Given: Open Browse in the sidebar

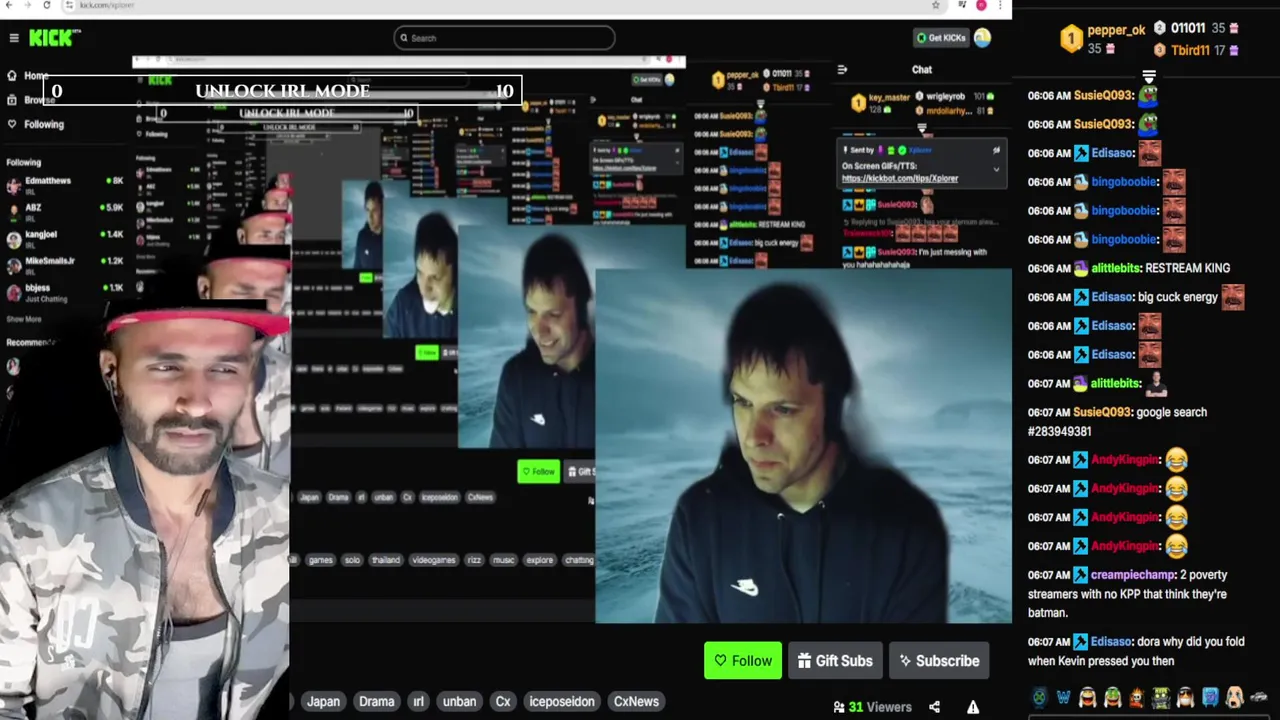Looking at the screenshot, I should (30, 100).
